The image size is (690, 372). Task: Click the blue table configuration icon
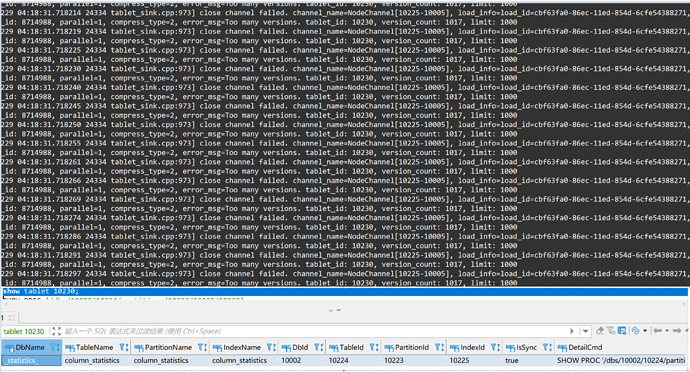pyautogui.click(x=622, y=331)
